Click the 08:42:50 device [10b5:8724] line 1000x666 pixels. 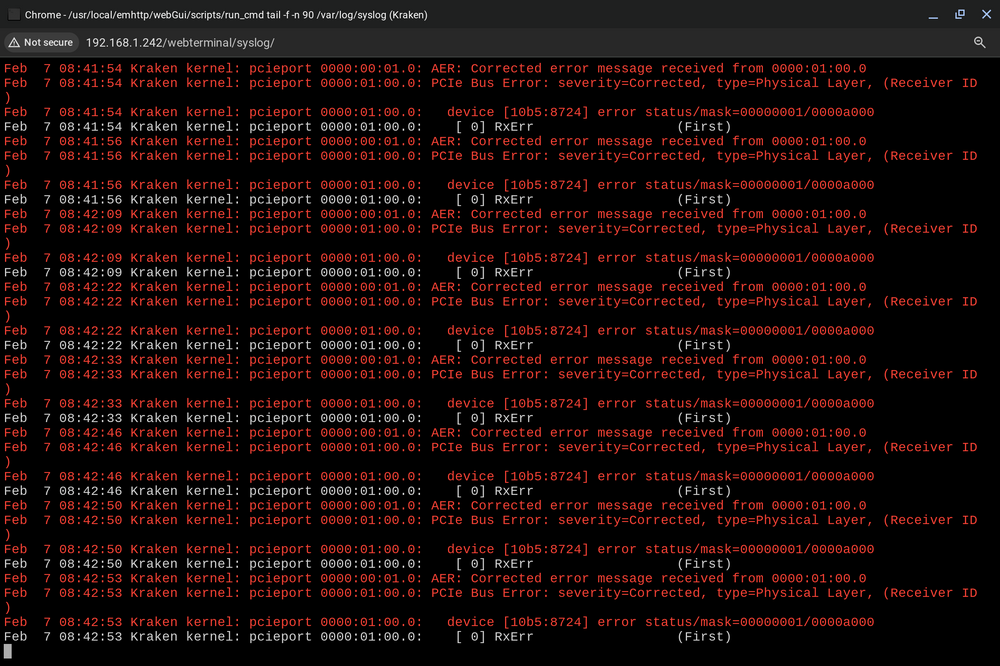point(439,549)
